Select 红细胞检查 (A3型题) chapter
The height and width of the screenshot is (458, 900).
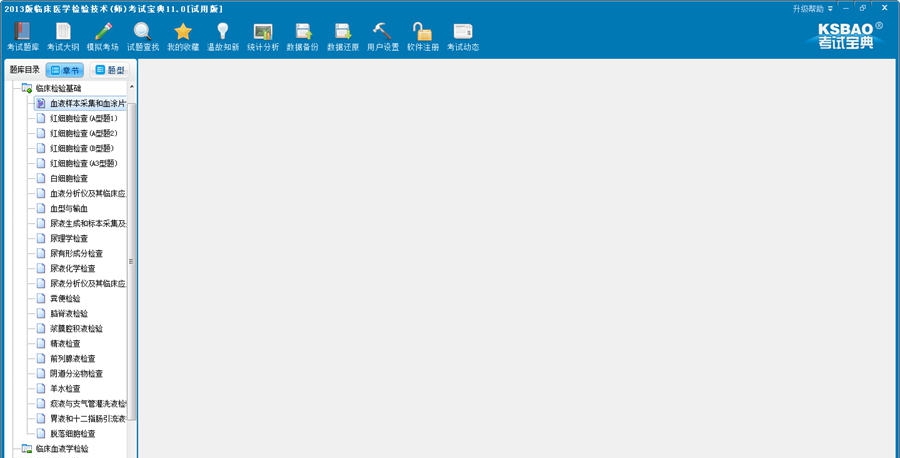pos(77,163)
